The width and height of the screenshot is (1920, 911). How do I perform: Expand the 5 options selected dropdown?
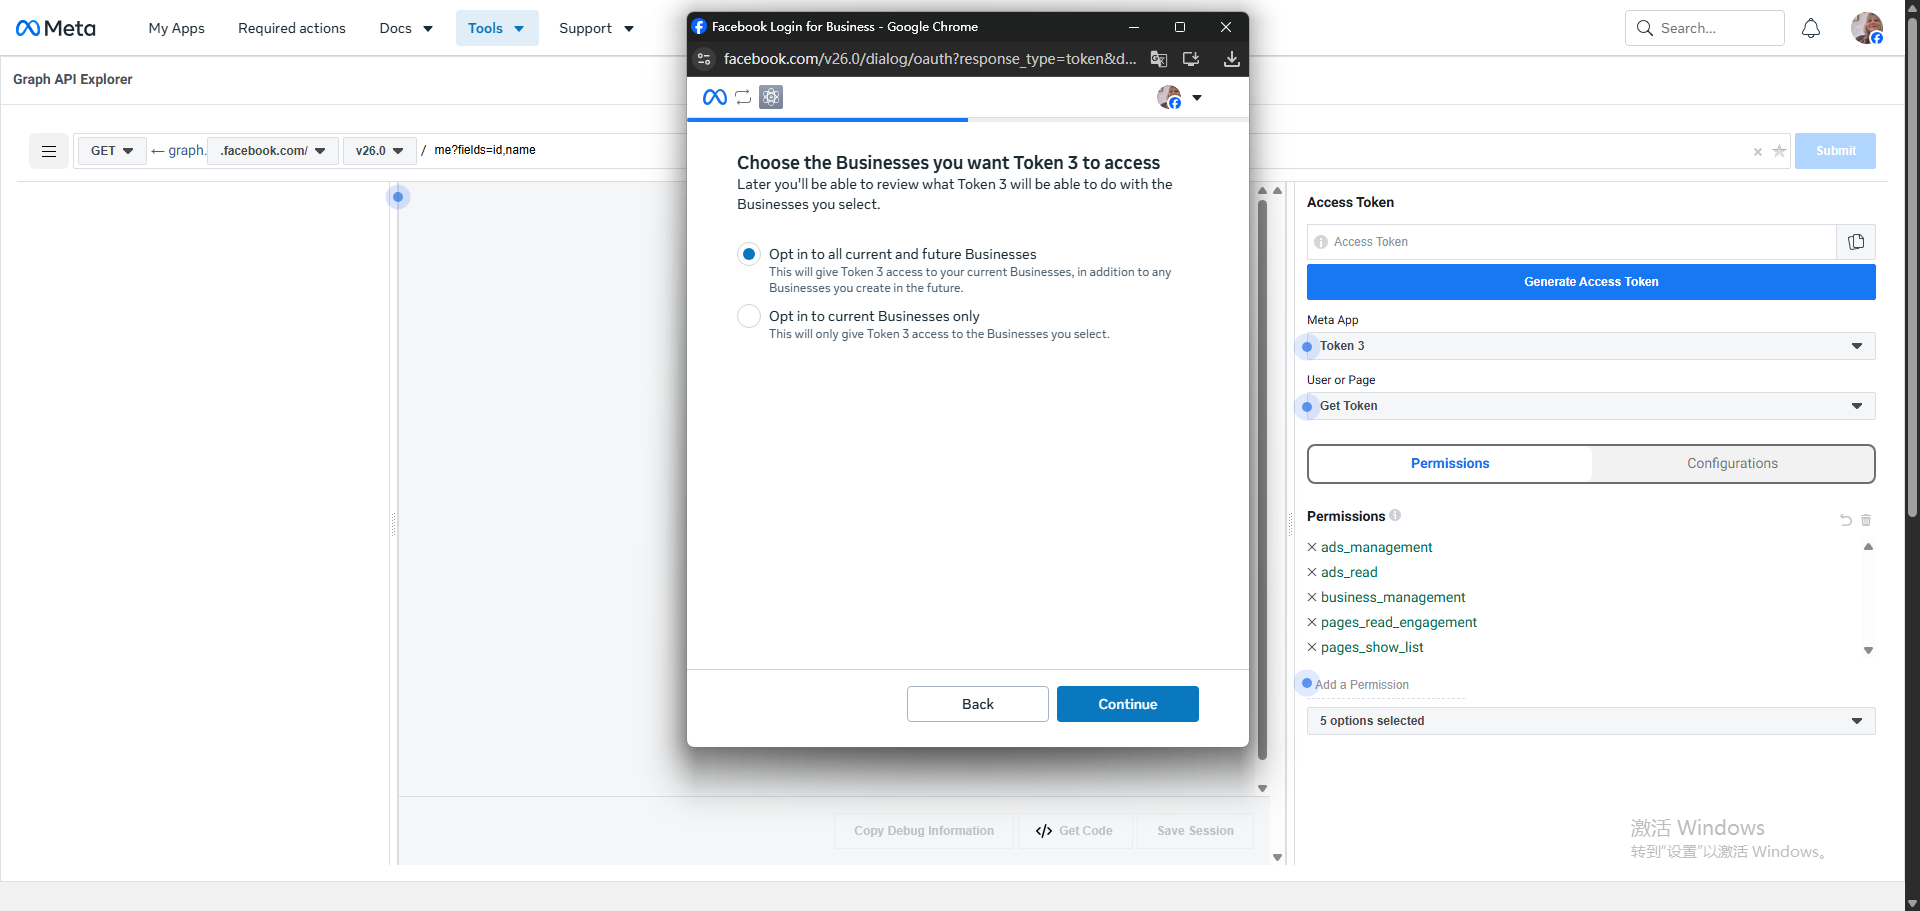[1591, 721]
